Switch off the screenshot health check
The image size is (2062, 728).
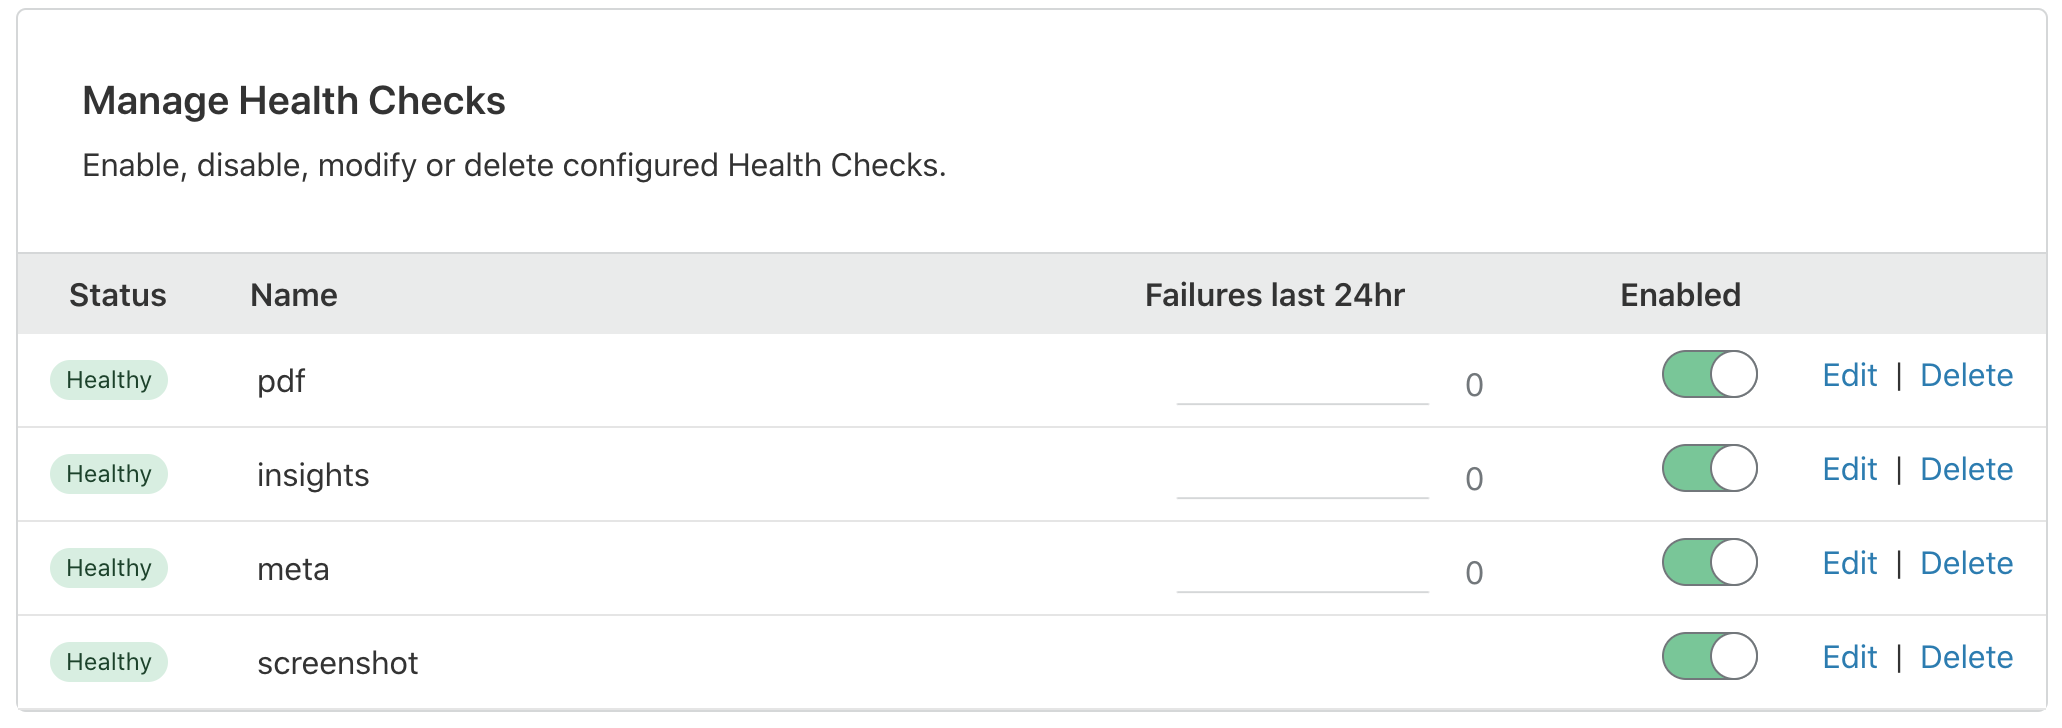tap(1709, 657)
